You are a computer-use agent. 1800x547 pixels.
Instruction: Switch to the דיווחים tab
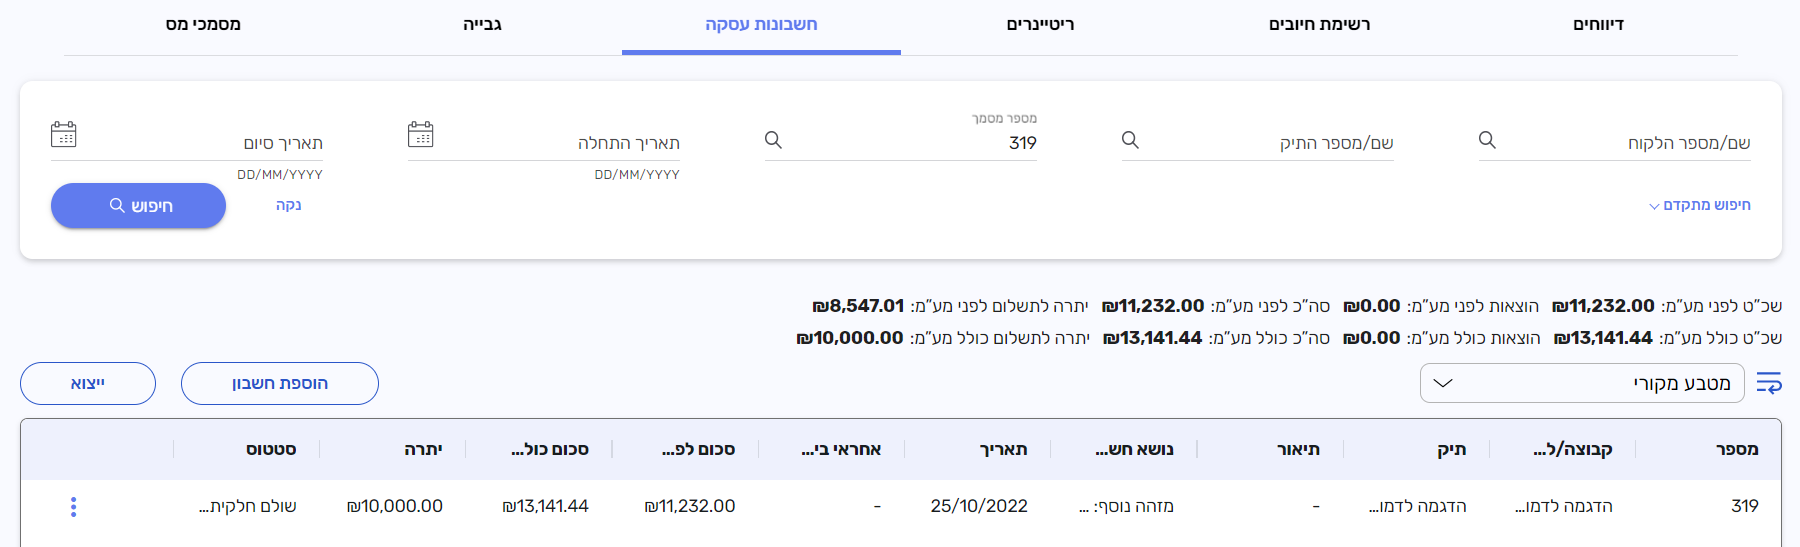click(x=1597, y=24)
